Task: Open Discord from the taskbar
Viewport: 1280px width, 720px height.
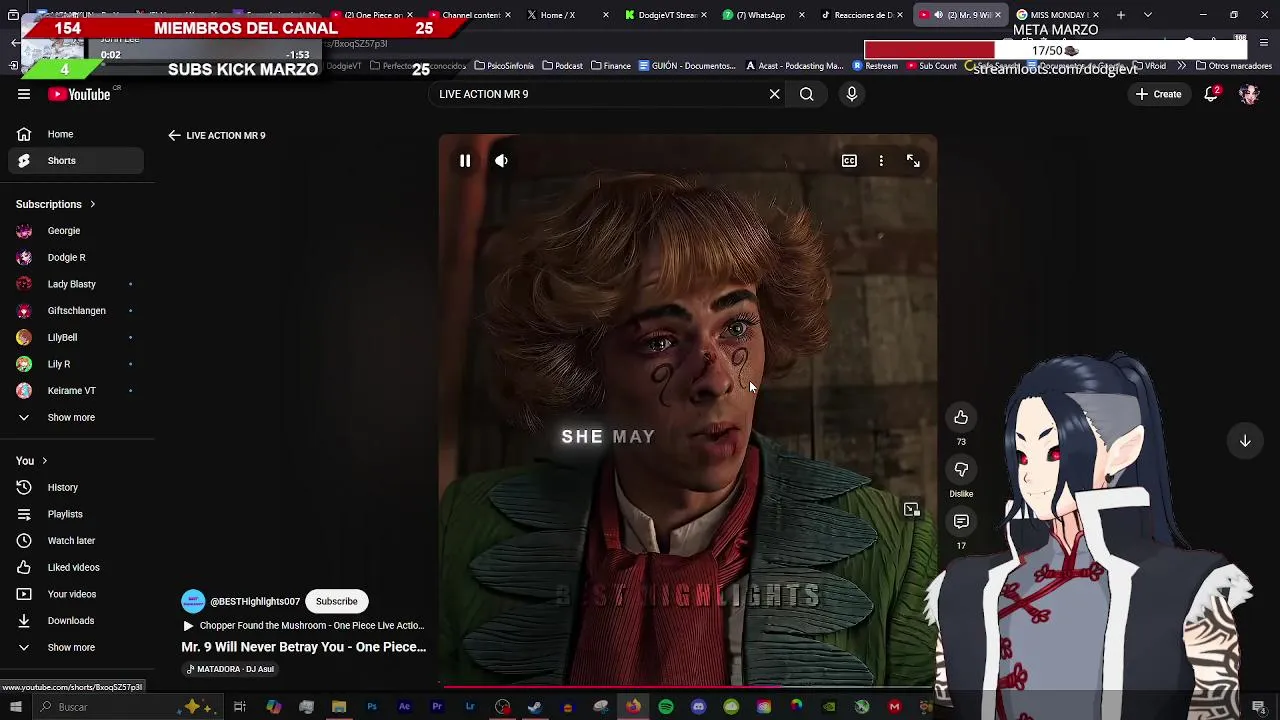Action: pyautogui.click(x=699, y=707)
